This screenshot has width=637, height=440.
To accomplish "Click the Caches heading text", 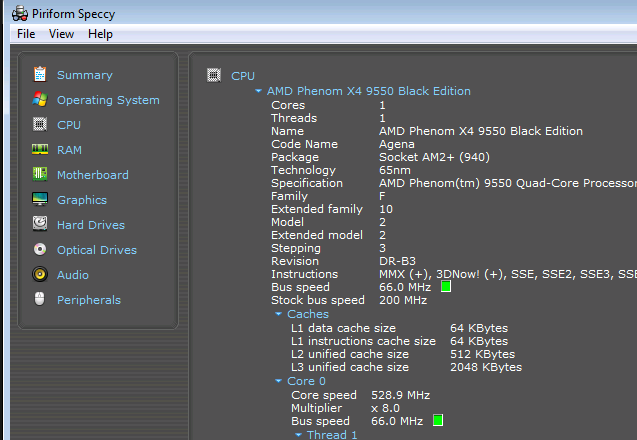I will coord(308,314).
